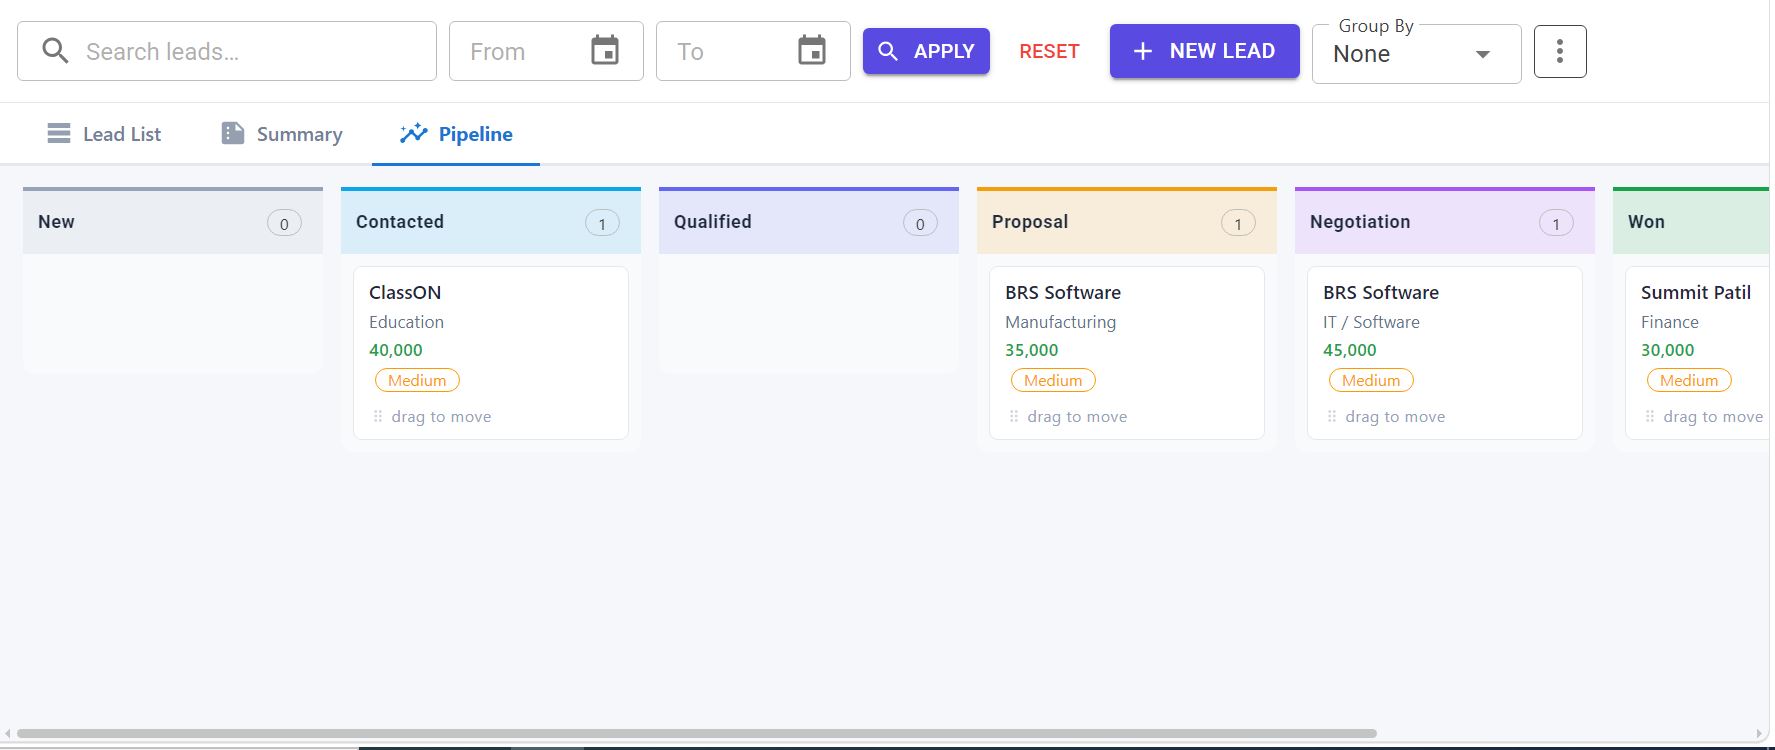
Task: Click the Summary tab document icon
Action: (233, 133)
